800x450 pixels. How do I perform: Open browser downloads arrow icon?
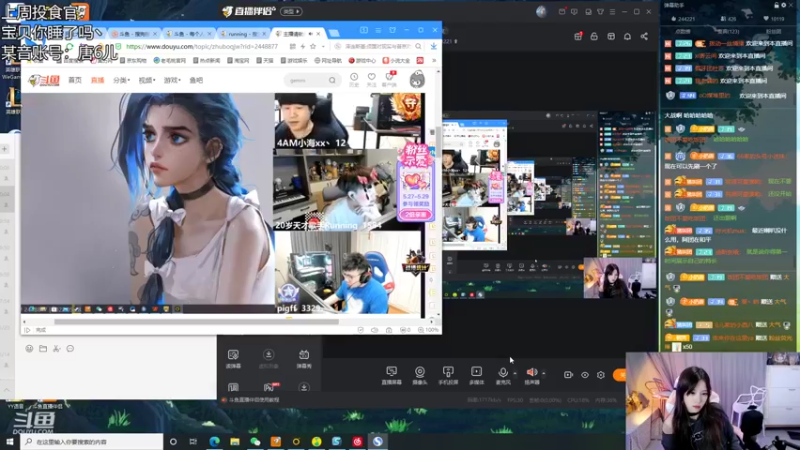pyautogui.click(x=433, y=46)
